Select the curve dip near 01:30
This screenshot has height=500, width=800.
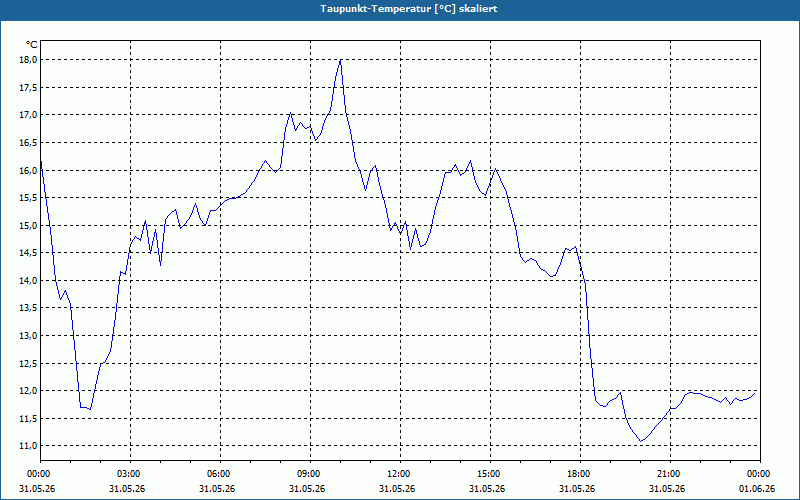[90, 409]
